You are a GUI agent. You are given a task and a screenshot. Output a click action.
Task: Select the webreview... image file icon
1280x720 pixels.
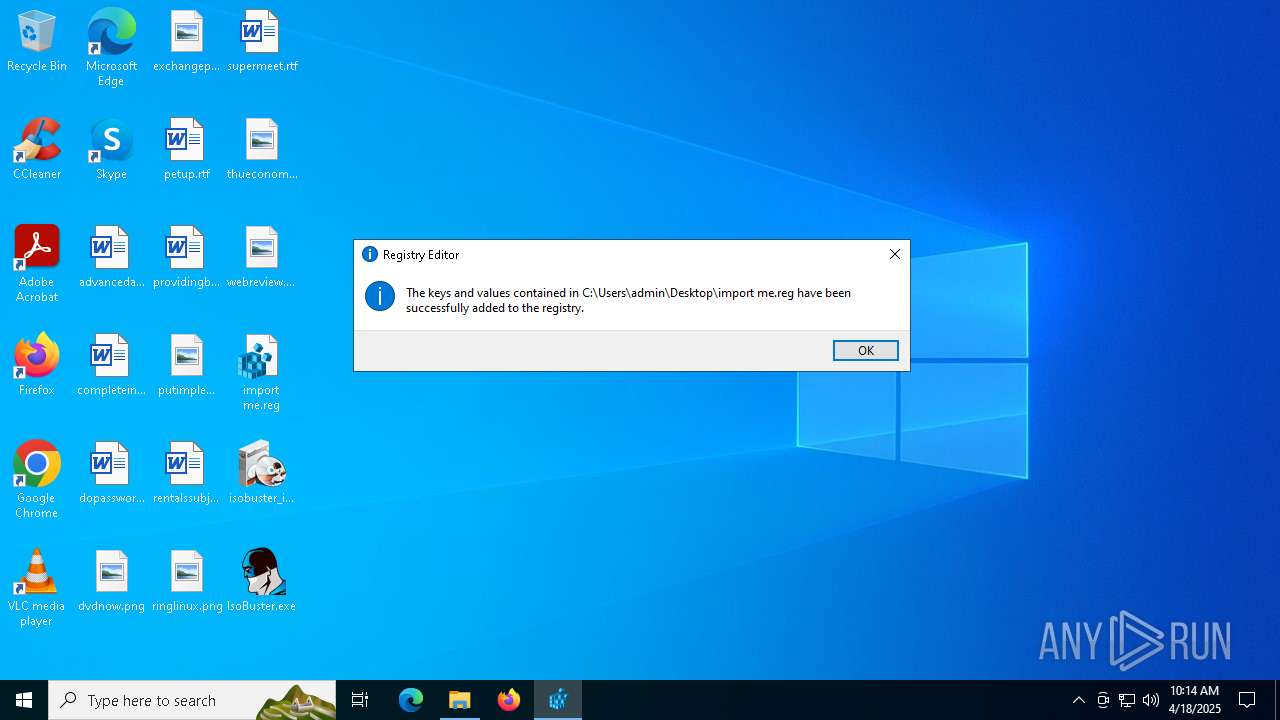(x=262, y=258)
